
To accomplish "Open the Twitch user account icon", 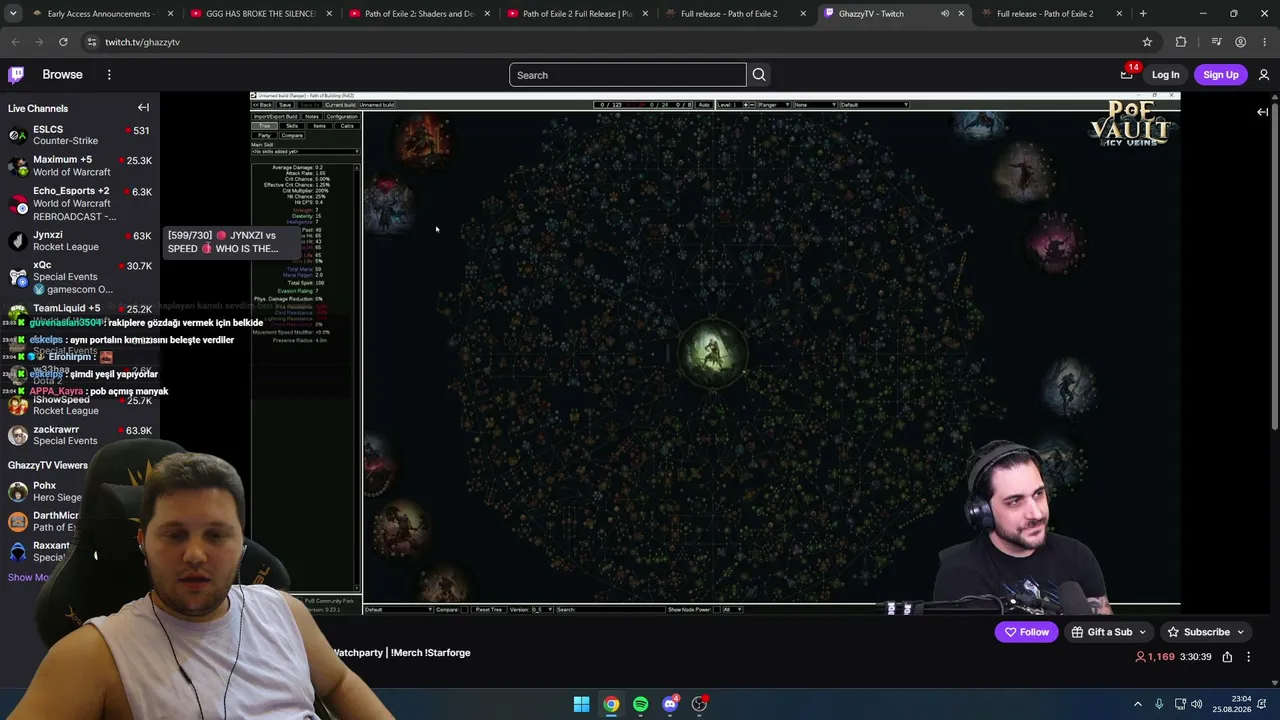I will (x=1264, y=75).
